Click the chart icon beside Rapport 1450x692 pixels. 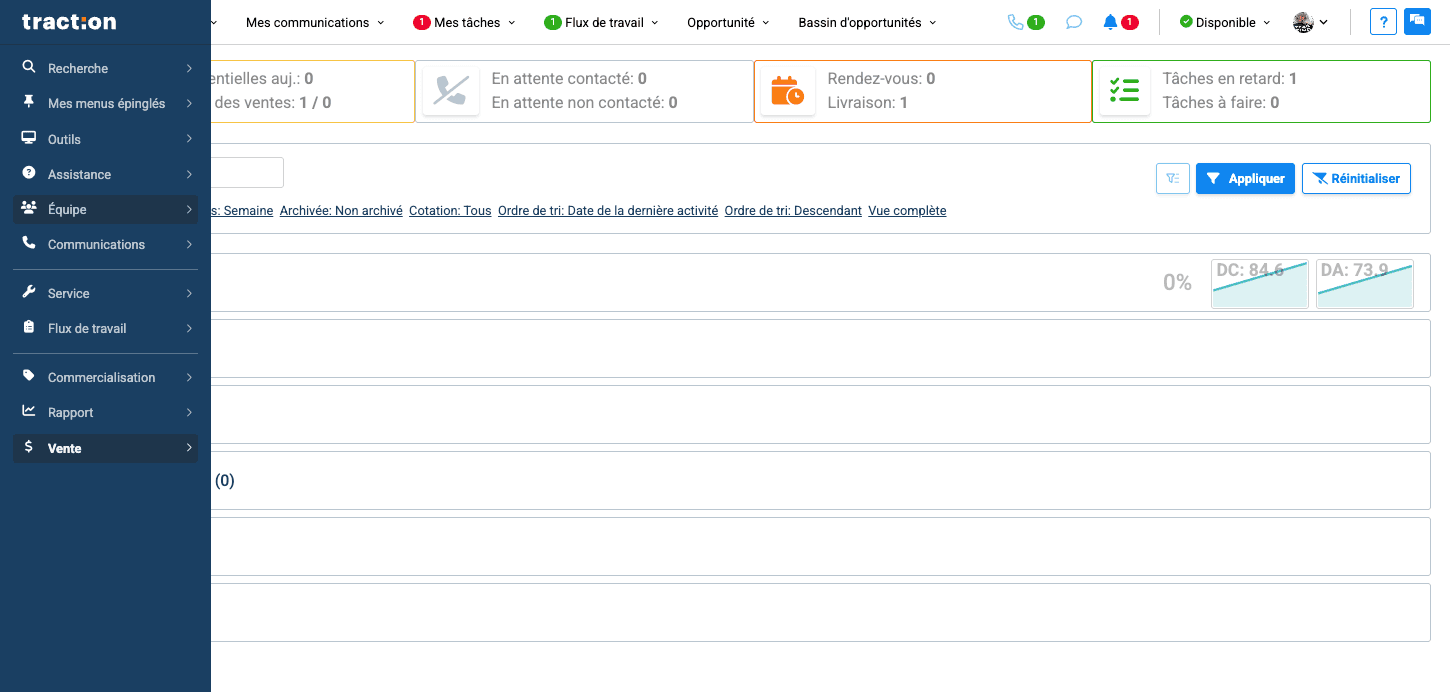click(x=29, y=412)
